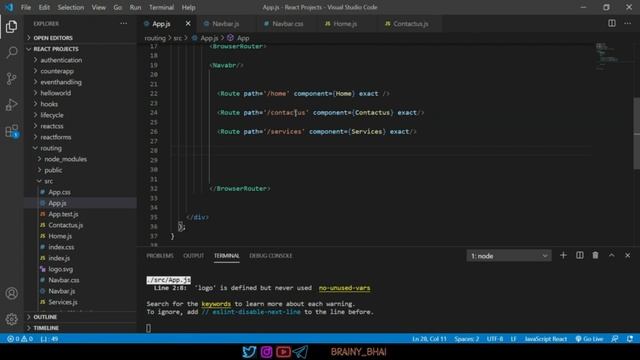The width and height of the screenshot is (640, 360).
Task: Expand the authentication folder
Action: (x=61, y=60)
